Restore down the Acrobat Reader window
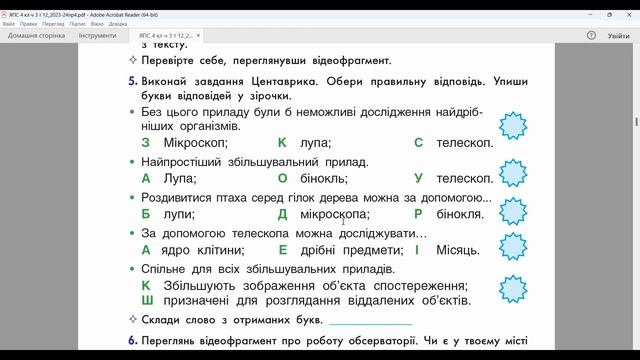This screenshot has width=640, height=360. point(609,15)
